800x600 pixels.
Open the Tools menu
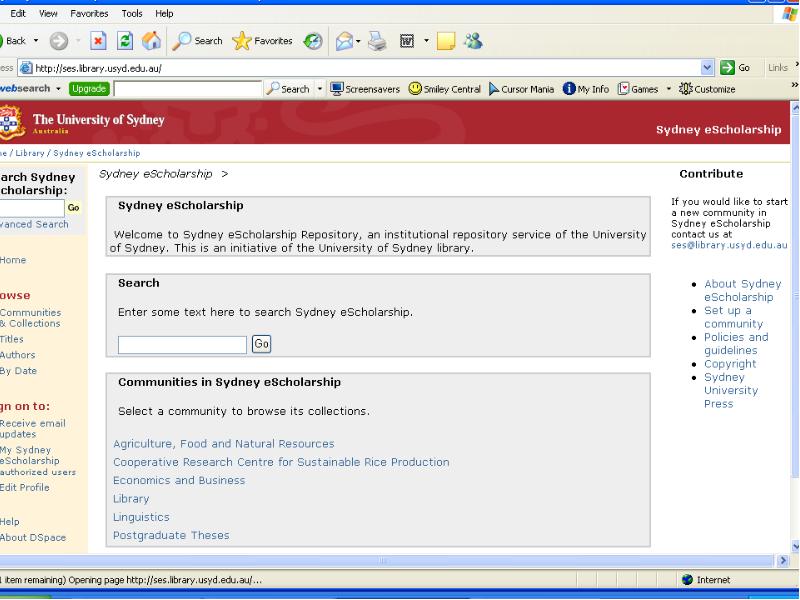[x=132, y=14]
